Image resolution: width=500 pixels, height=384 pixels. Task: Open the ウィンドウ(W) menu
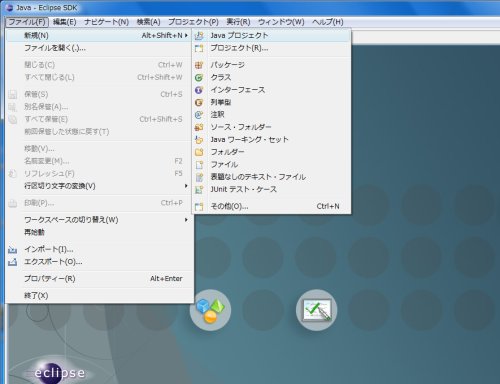click(281, 22)
